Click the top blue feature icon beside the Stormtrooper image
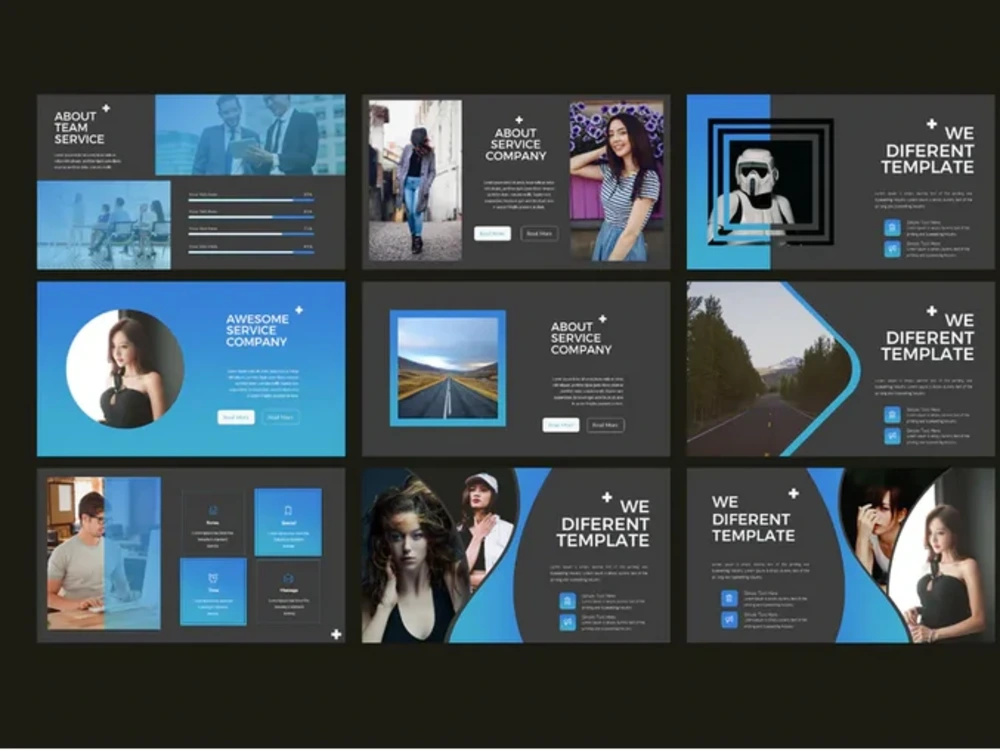This screenshot has width=1000, height=750. pyautogui.click(x=890, y=228)
